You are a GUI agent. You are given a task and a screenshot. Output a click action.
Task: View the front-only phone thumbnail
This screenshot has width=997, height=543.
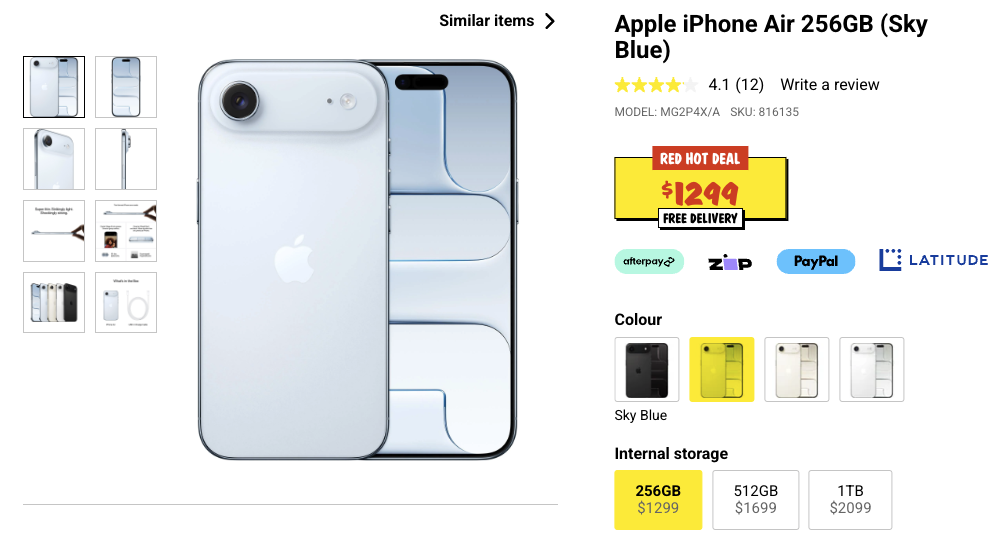click(126, 87)
